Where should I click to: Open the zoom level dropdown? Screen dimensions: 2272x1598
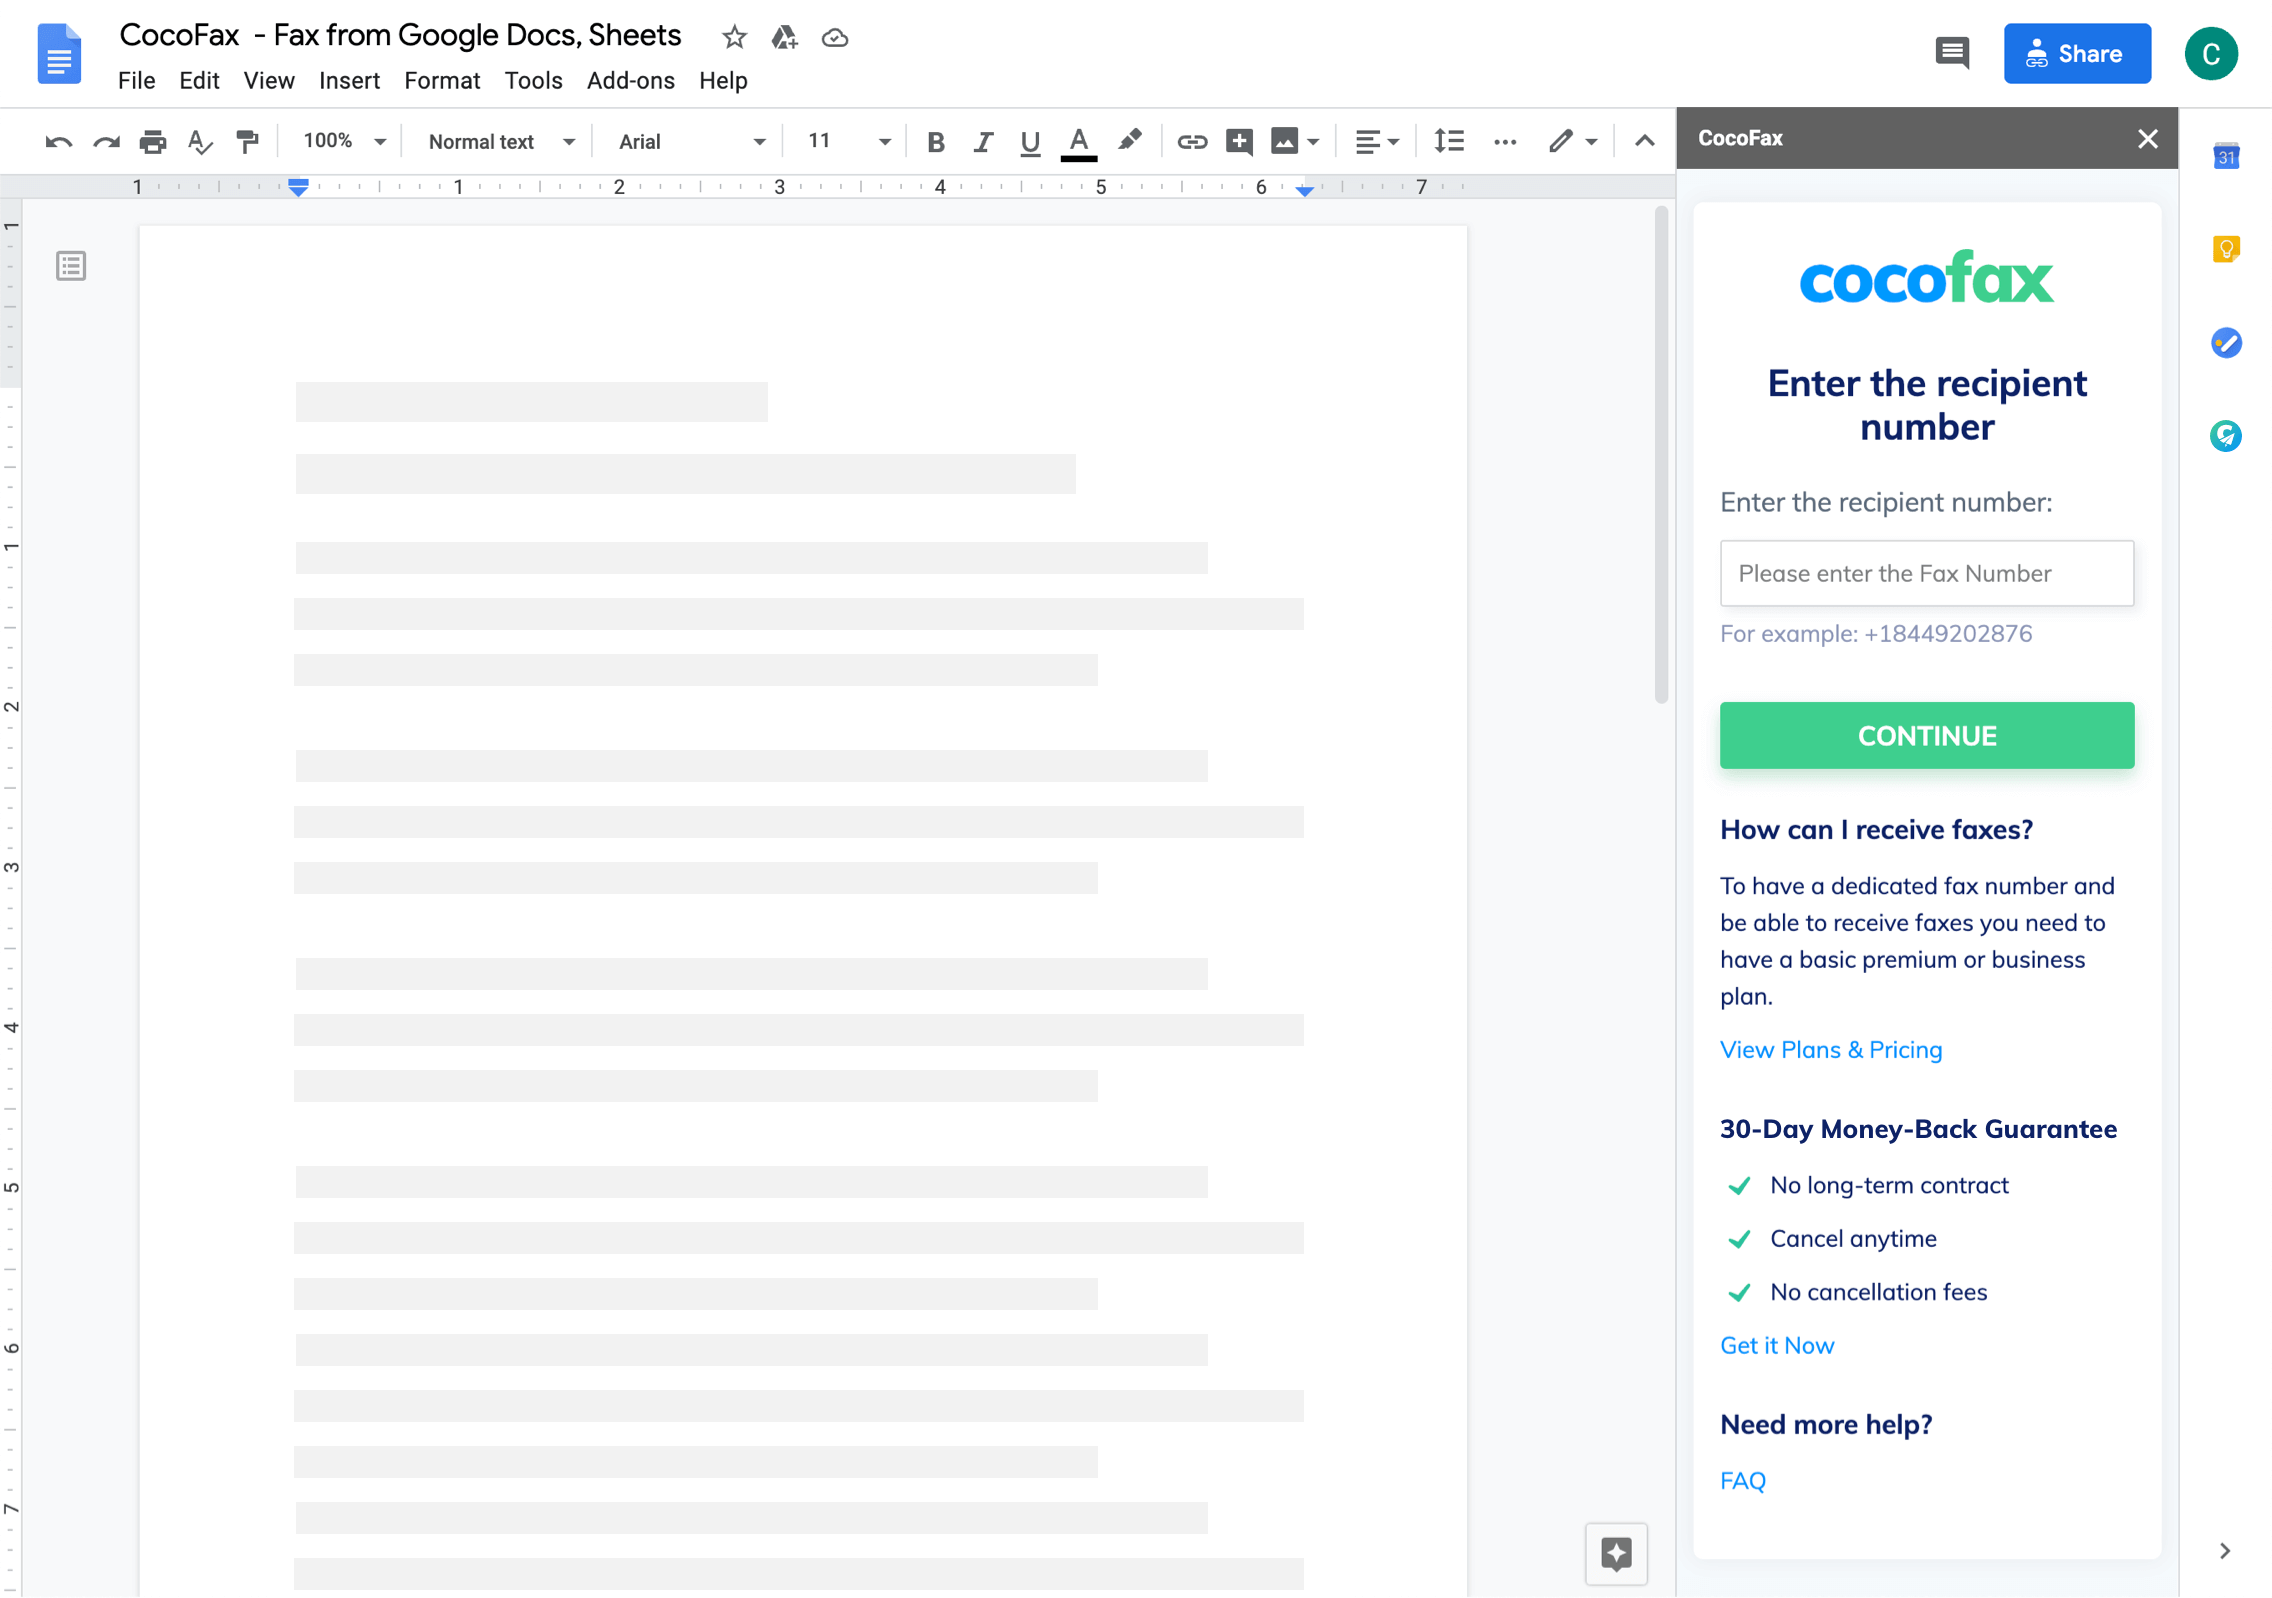[341, 141]
